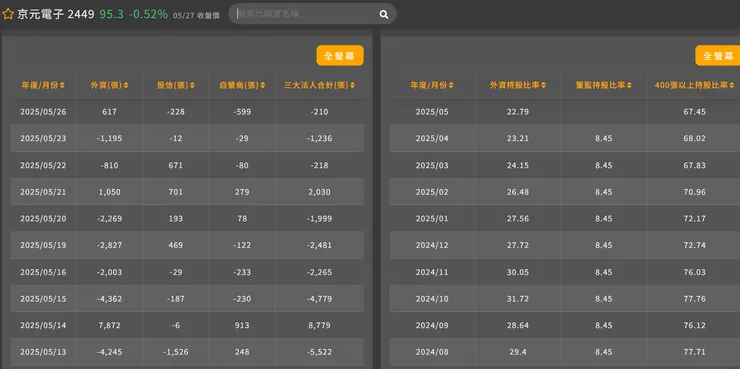Select the 2025/05 month cell
The height and width of the screenshot is (369, 740).
432,112
